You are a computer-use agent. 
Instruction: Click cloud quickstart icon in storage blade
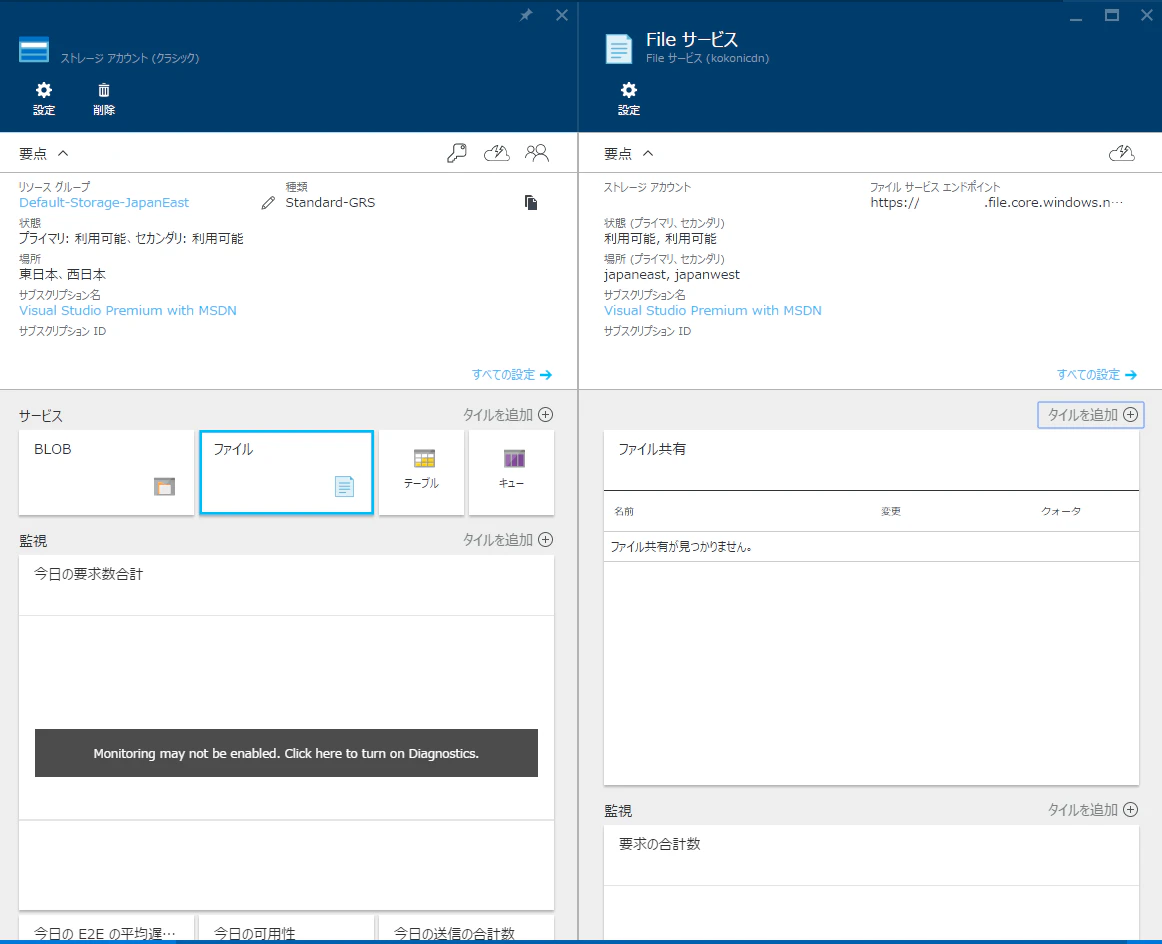497,153
